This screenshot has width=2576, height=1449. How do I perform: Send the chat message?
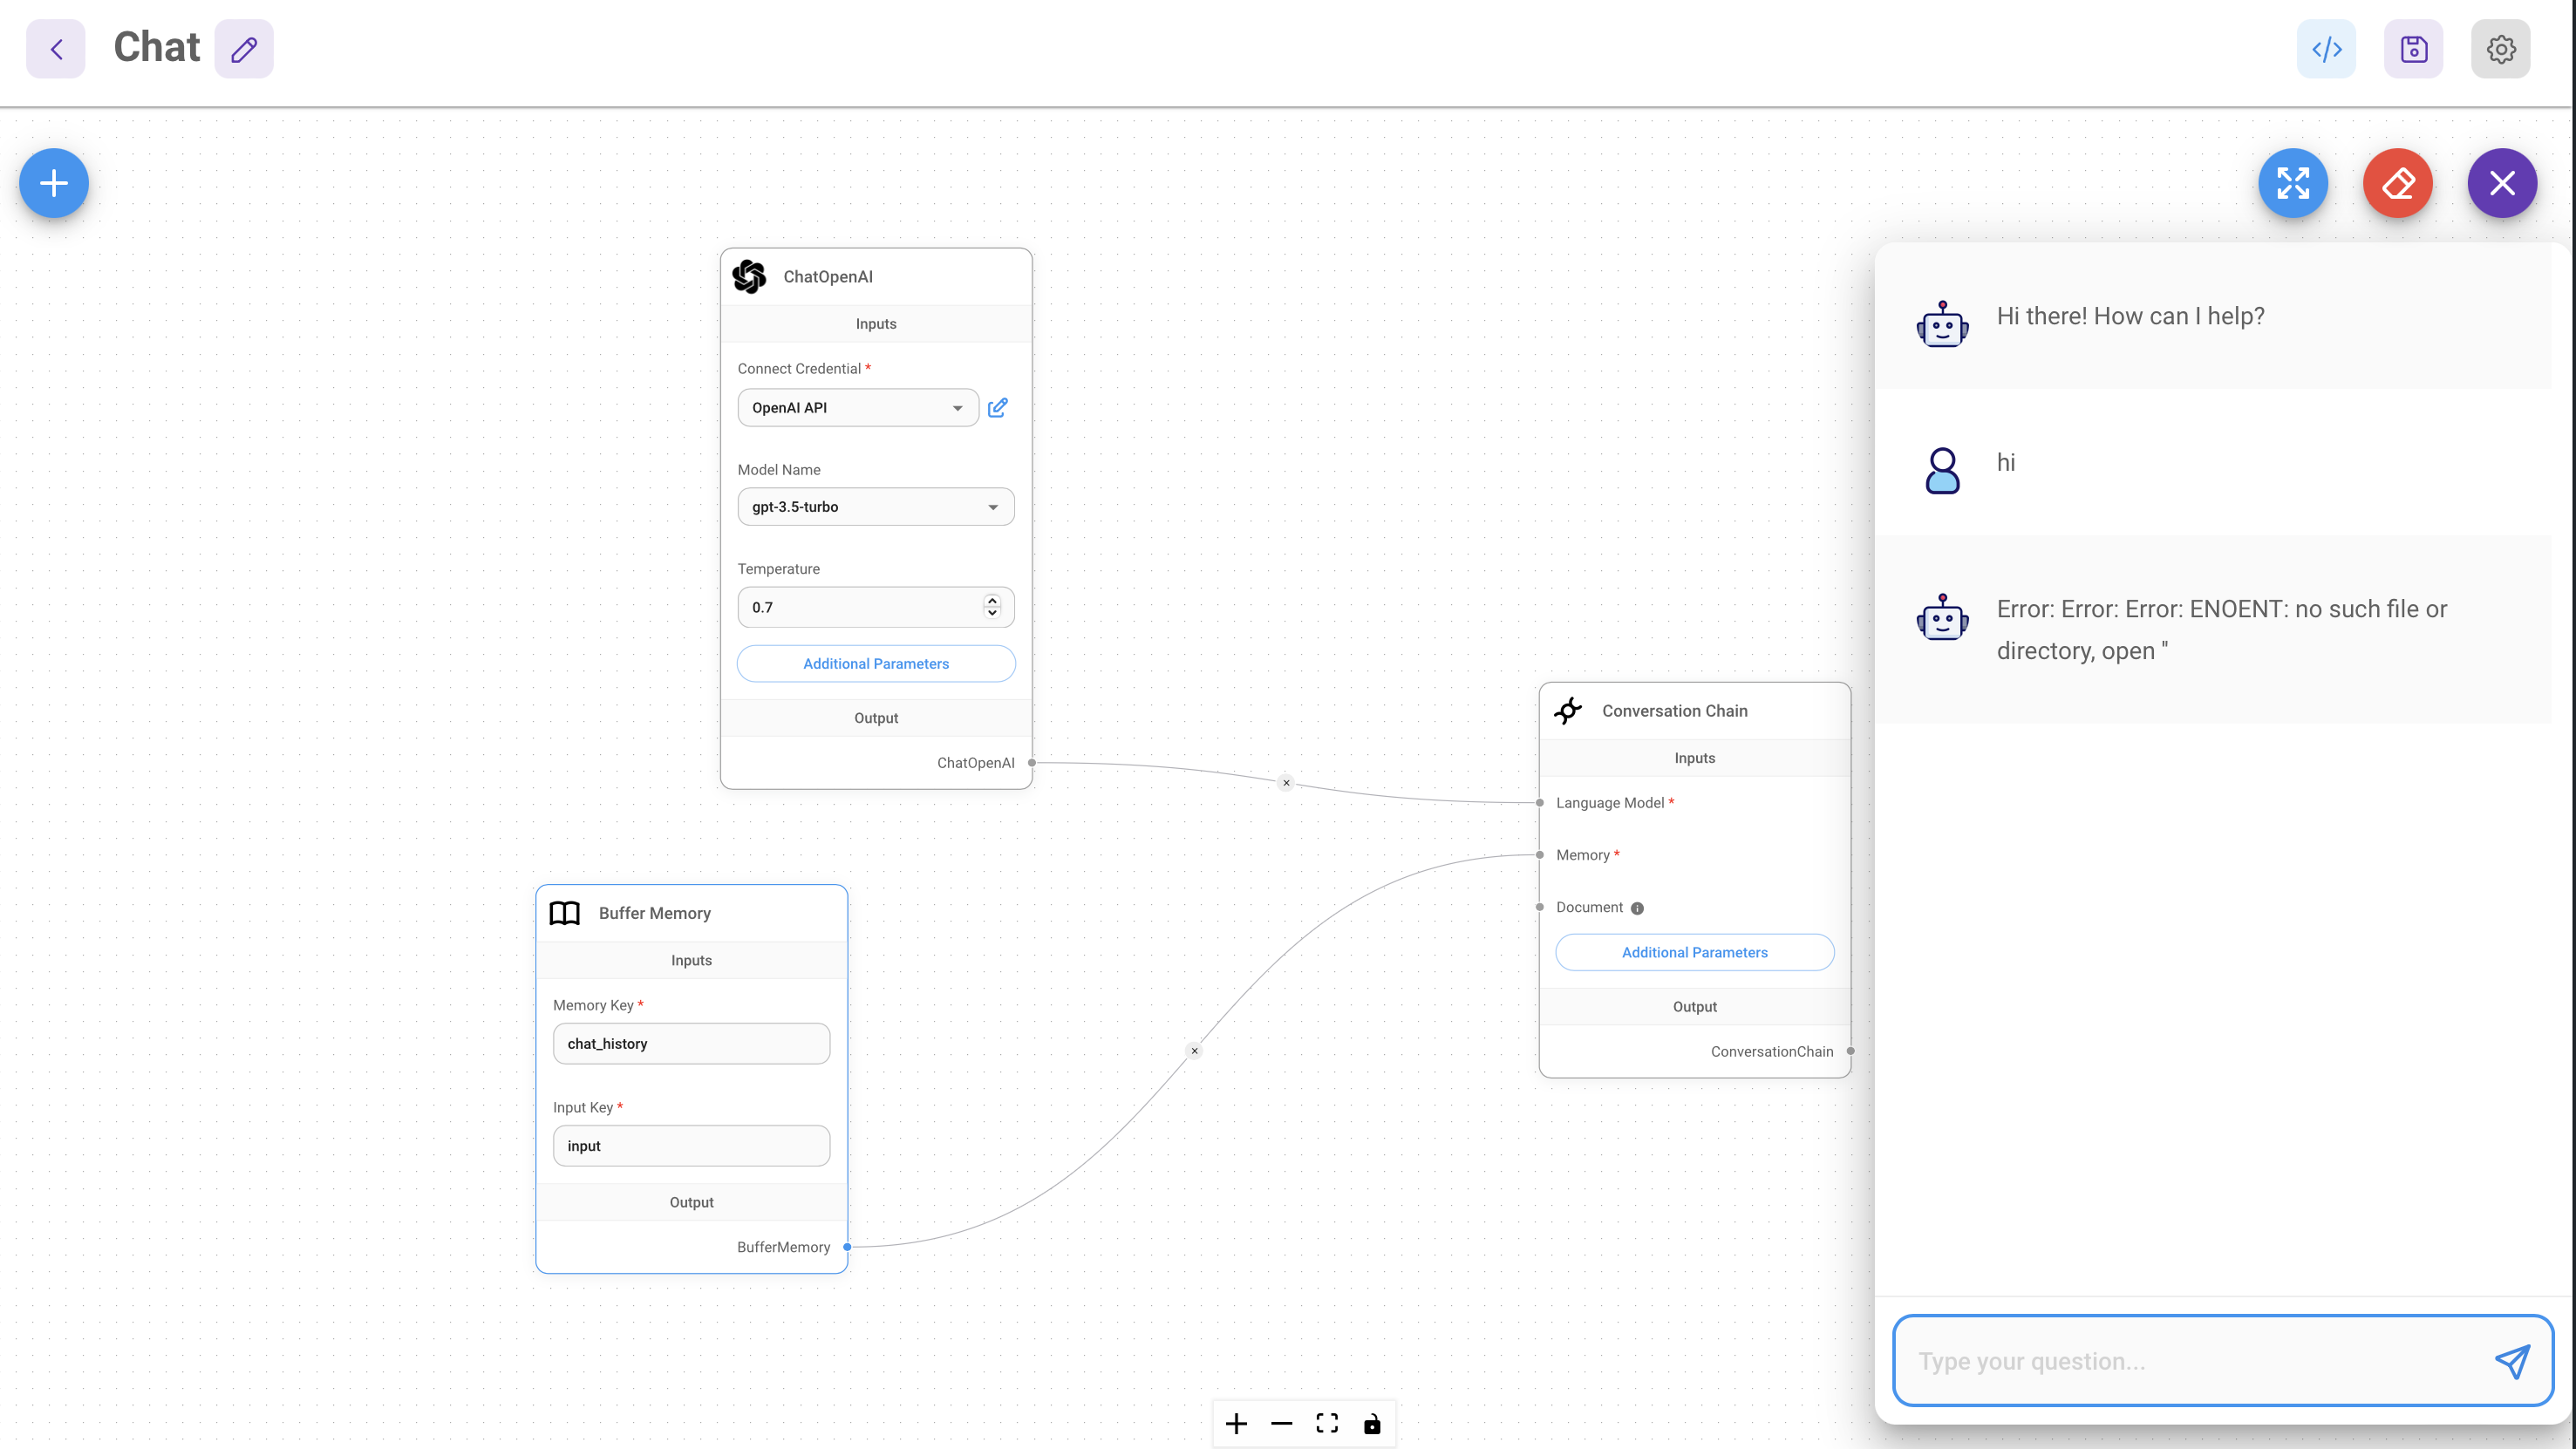2512,1361
